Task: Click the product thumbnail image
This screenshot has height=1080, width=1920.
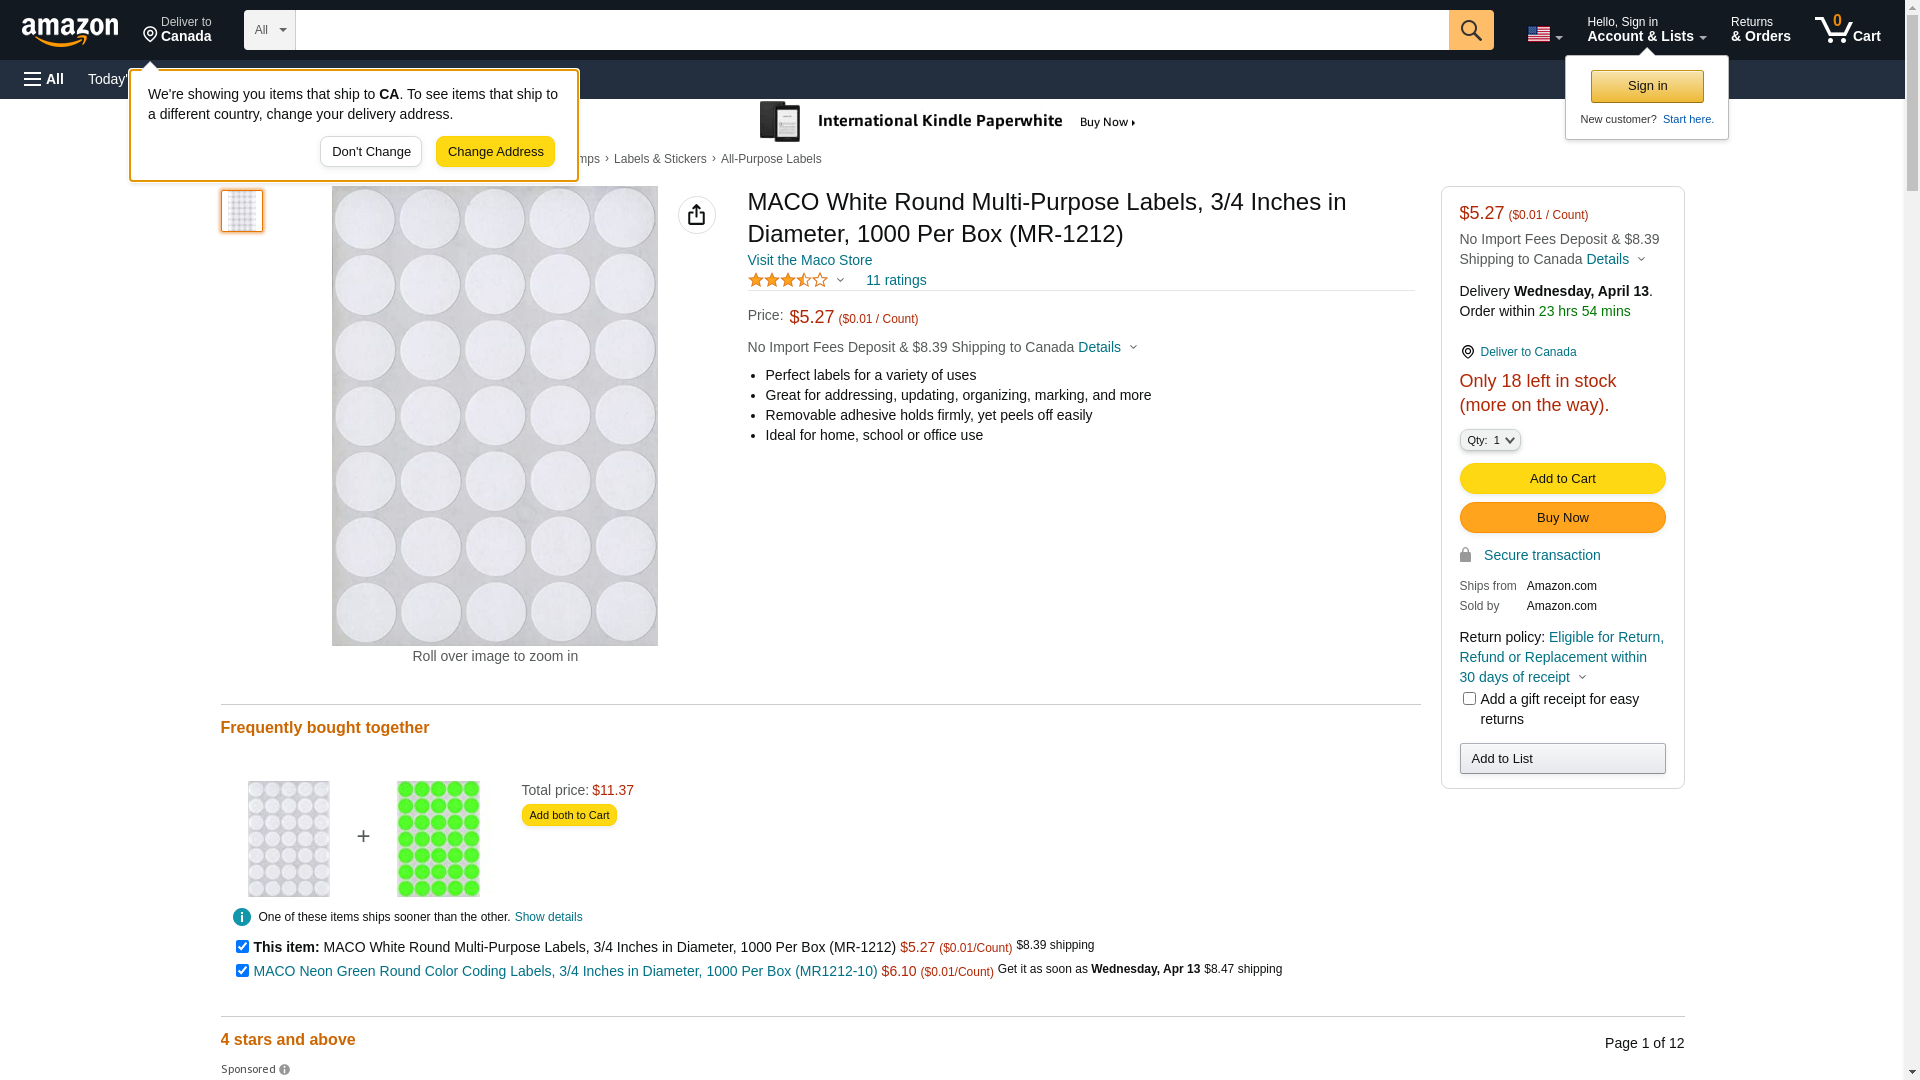Action: pos(242,211)
